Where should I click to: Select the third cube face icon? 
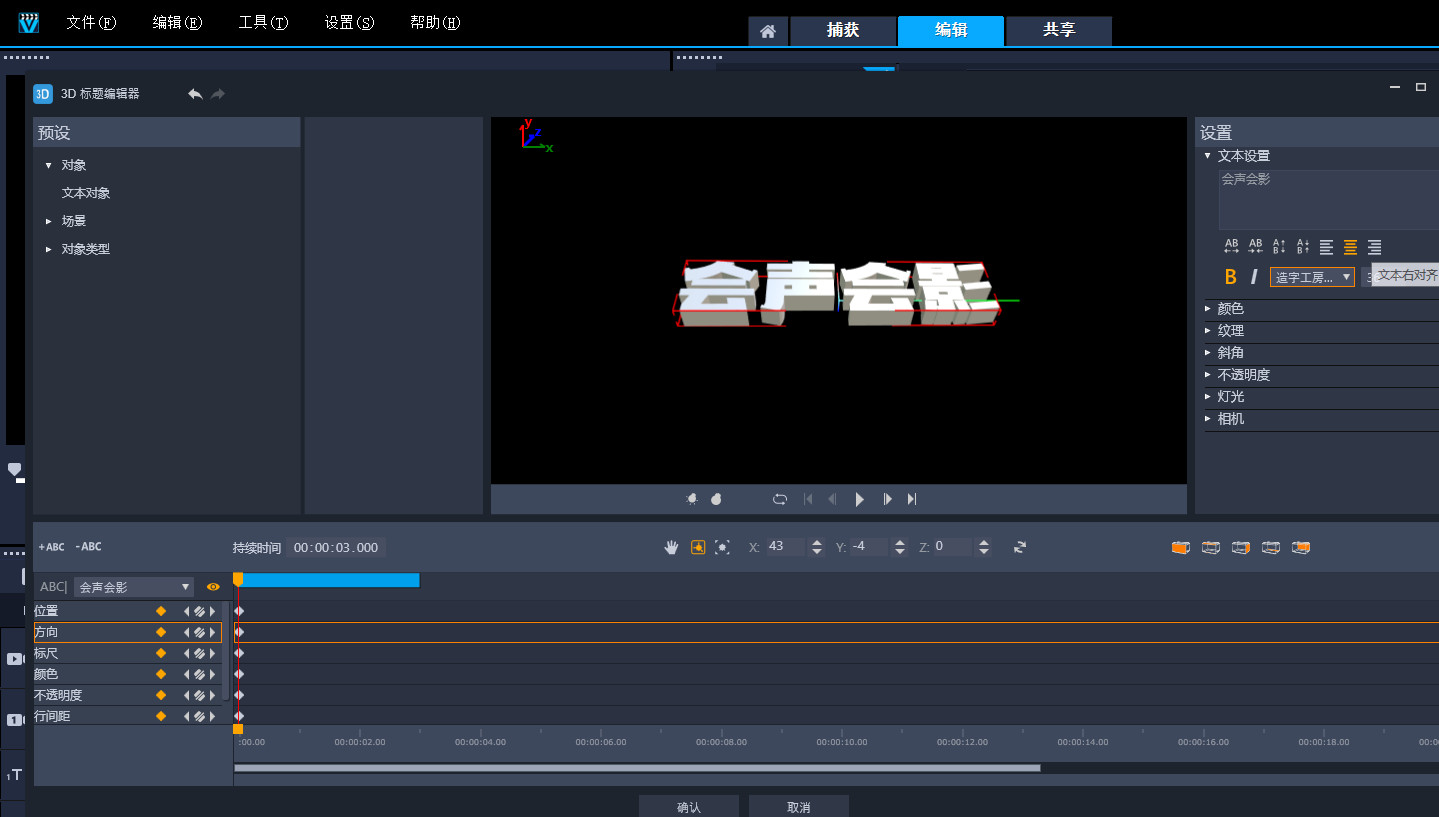(x=1241, y=547)
